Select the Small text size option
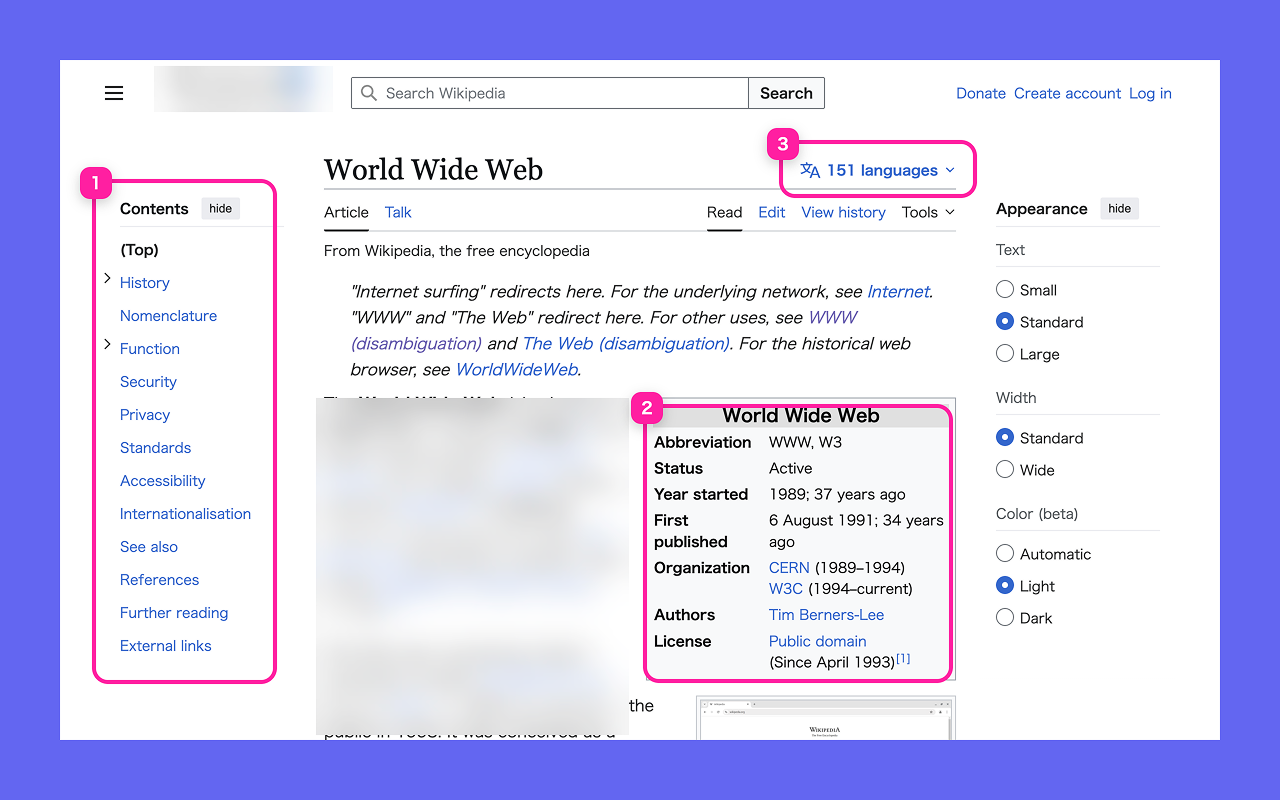This screenshot has width=1280, height=800. click(1005, 290)
